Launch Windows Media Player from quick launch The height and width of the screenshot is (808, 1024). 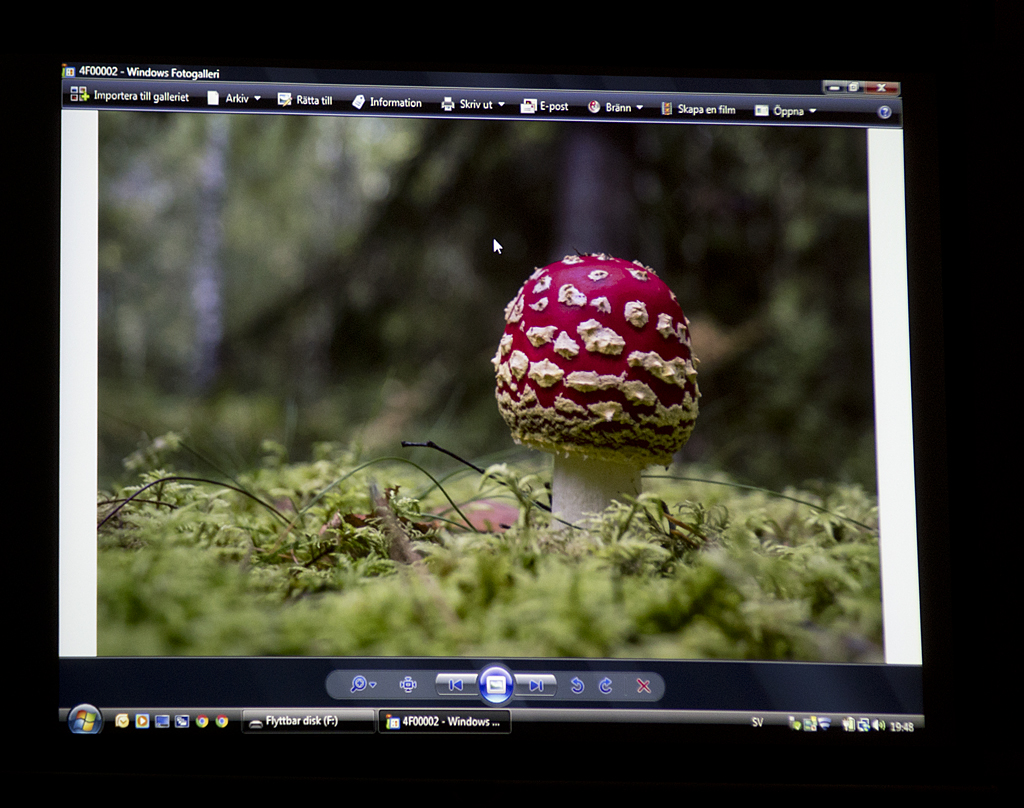point(142,721)
